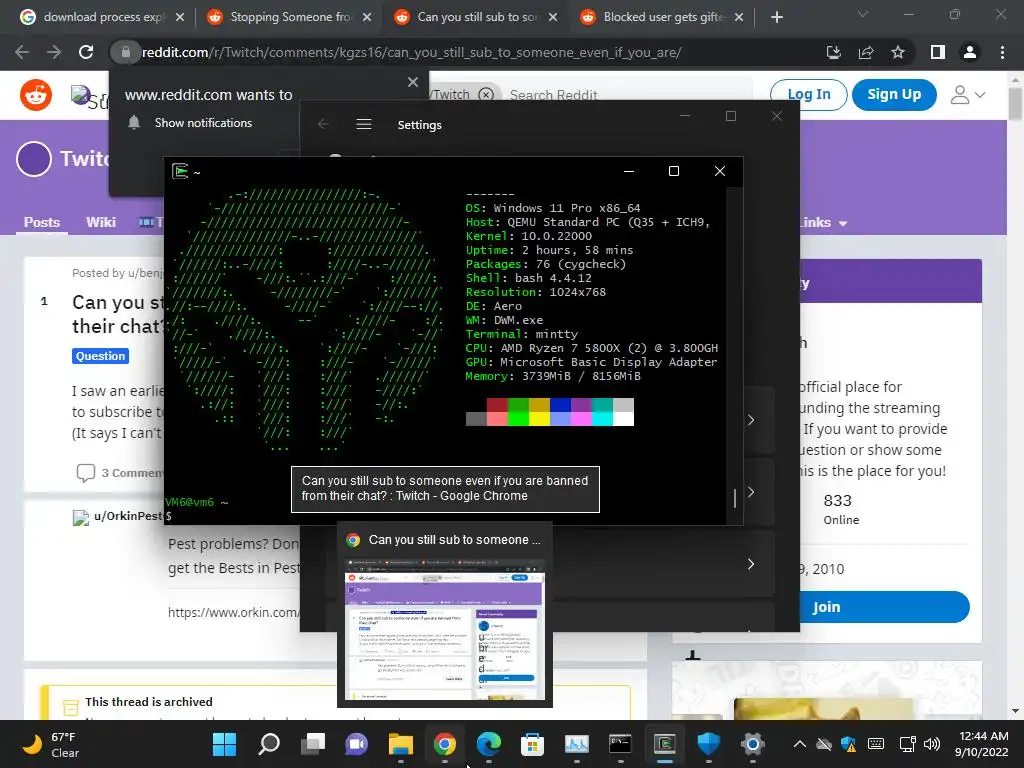Switch to 'download process expl' tab

click(x=102, y=17)
